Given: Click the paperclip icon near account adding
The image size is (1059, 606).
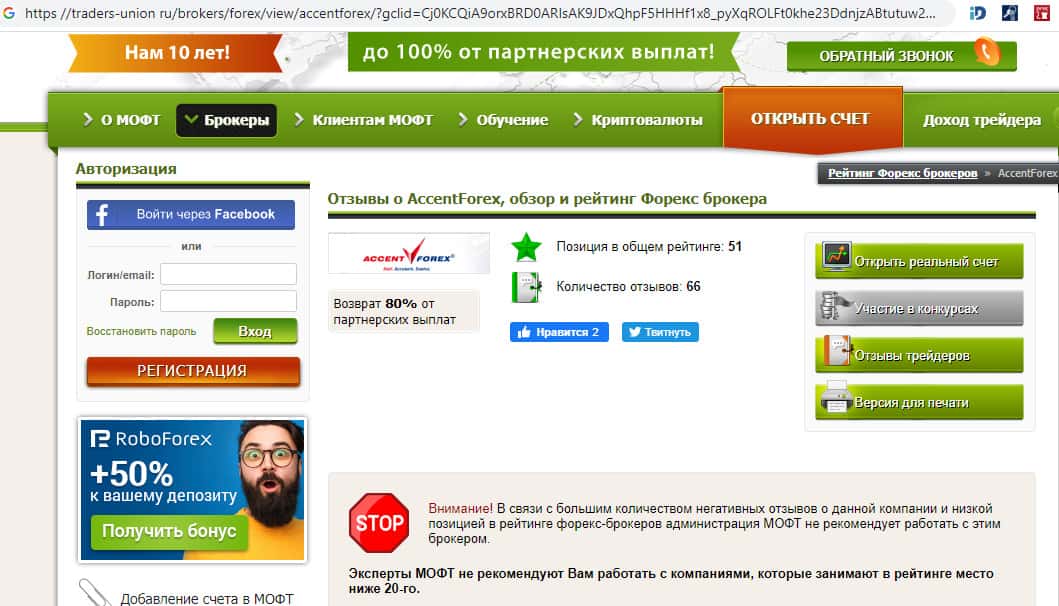Looking at the screenshot, I should [95, 592].
